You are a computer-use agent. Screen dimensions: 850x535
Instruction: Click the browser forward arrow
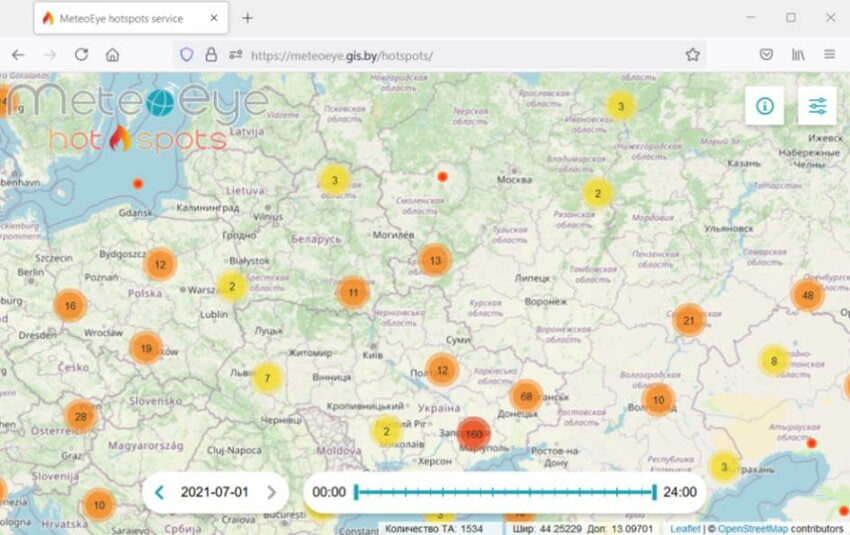coord(49,55)
